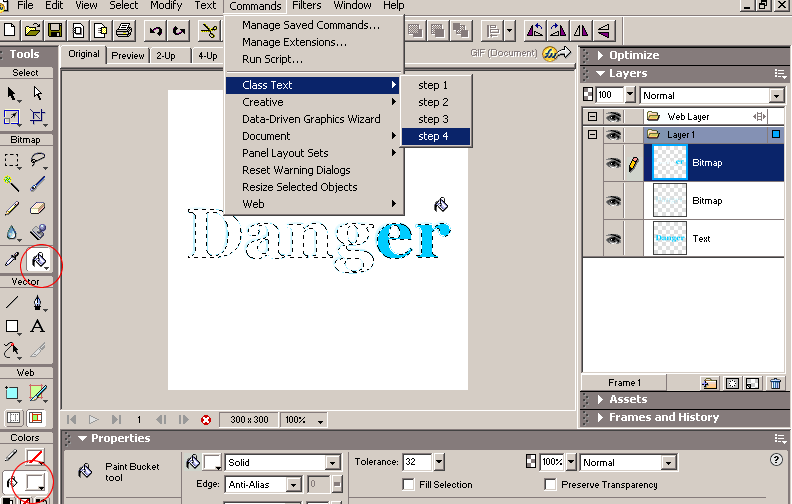The image size is (792, 504).
Task: Select the Freeform tool
Action: (12, 349)
